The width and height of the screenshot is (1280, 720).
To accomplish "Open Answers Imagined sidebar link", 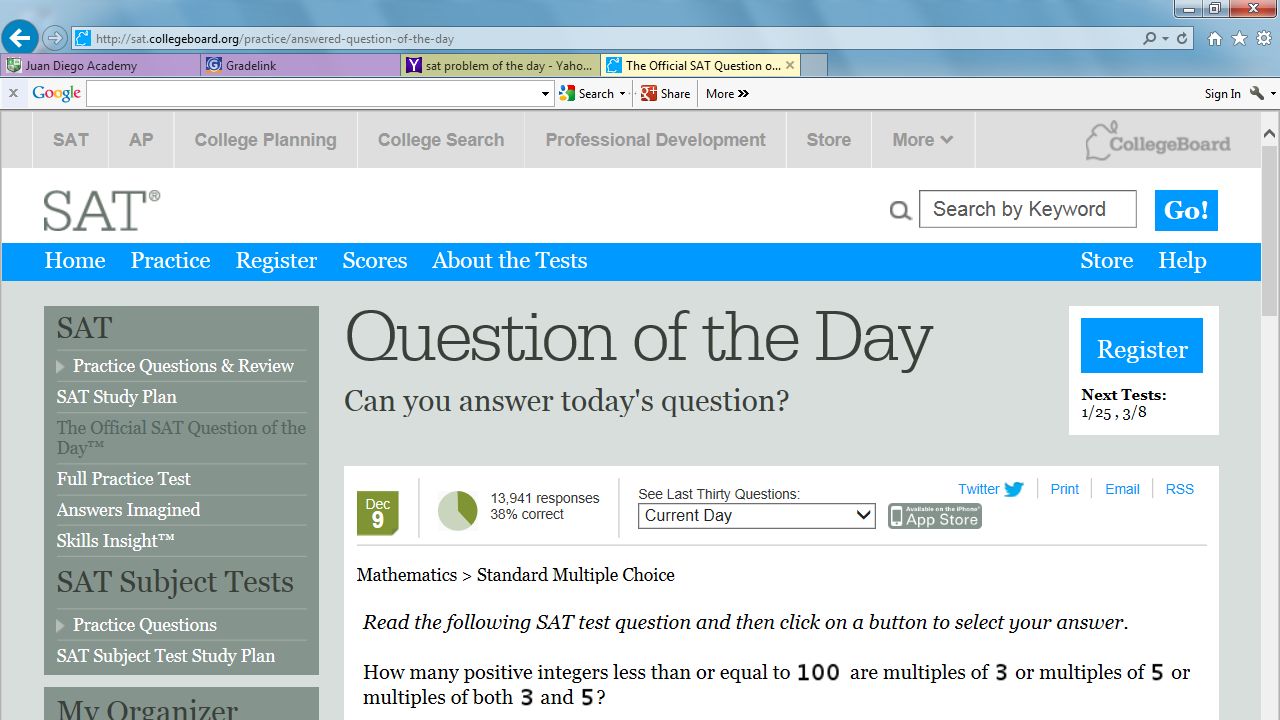I will (128, 510).
